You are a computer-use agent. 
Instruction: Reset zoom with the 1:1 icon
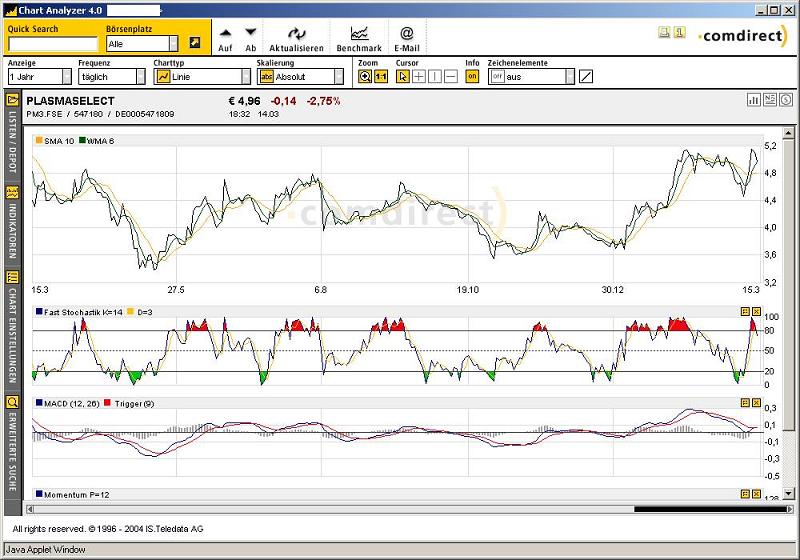(x=381, y=76)
